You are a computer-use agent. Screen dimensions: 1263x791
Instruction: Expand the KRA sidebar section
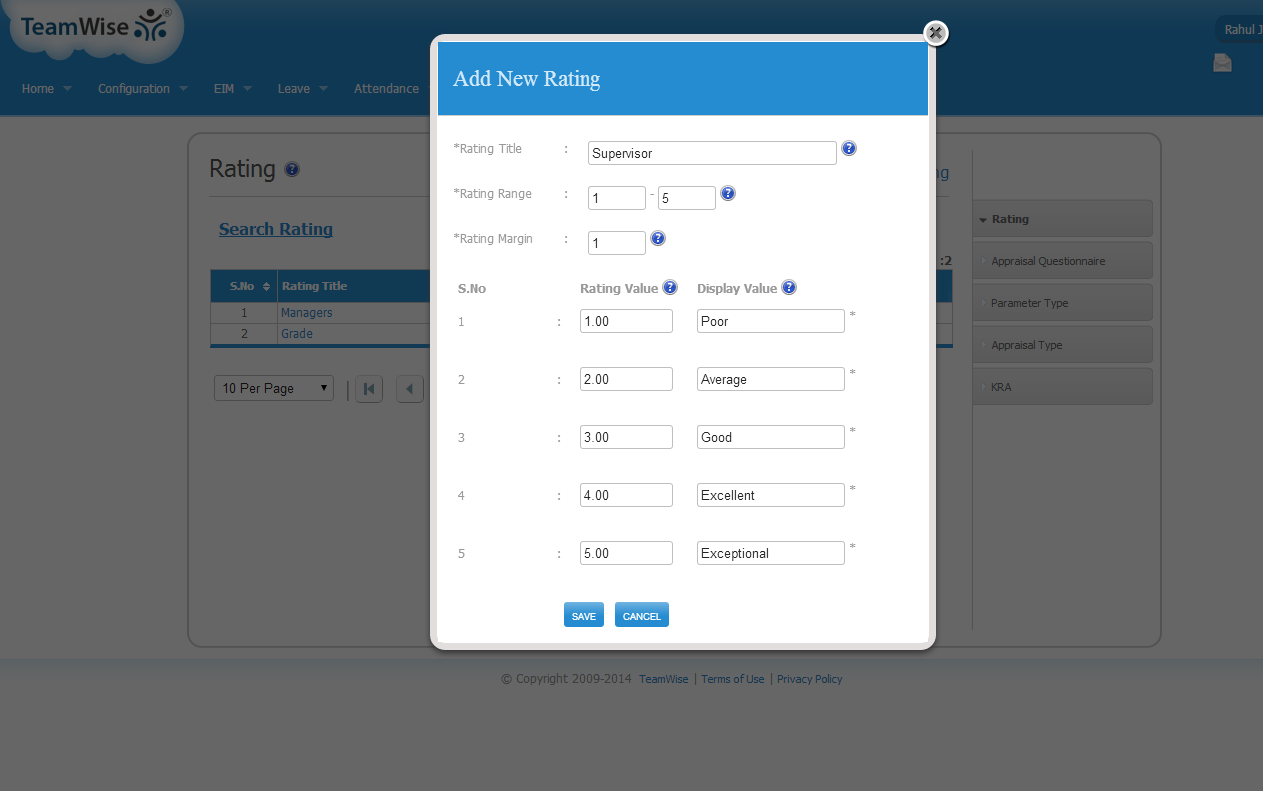pyautogui.click(x=1001, y=387)
